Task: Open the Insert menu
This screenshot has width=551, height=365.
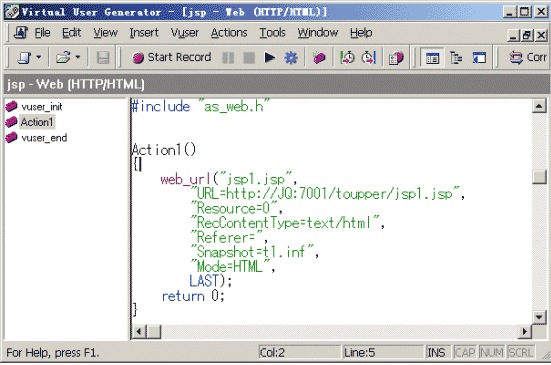Action: point(144,33)
